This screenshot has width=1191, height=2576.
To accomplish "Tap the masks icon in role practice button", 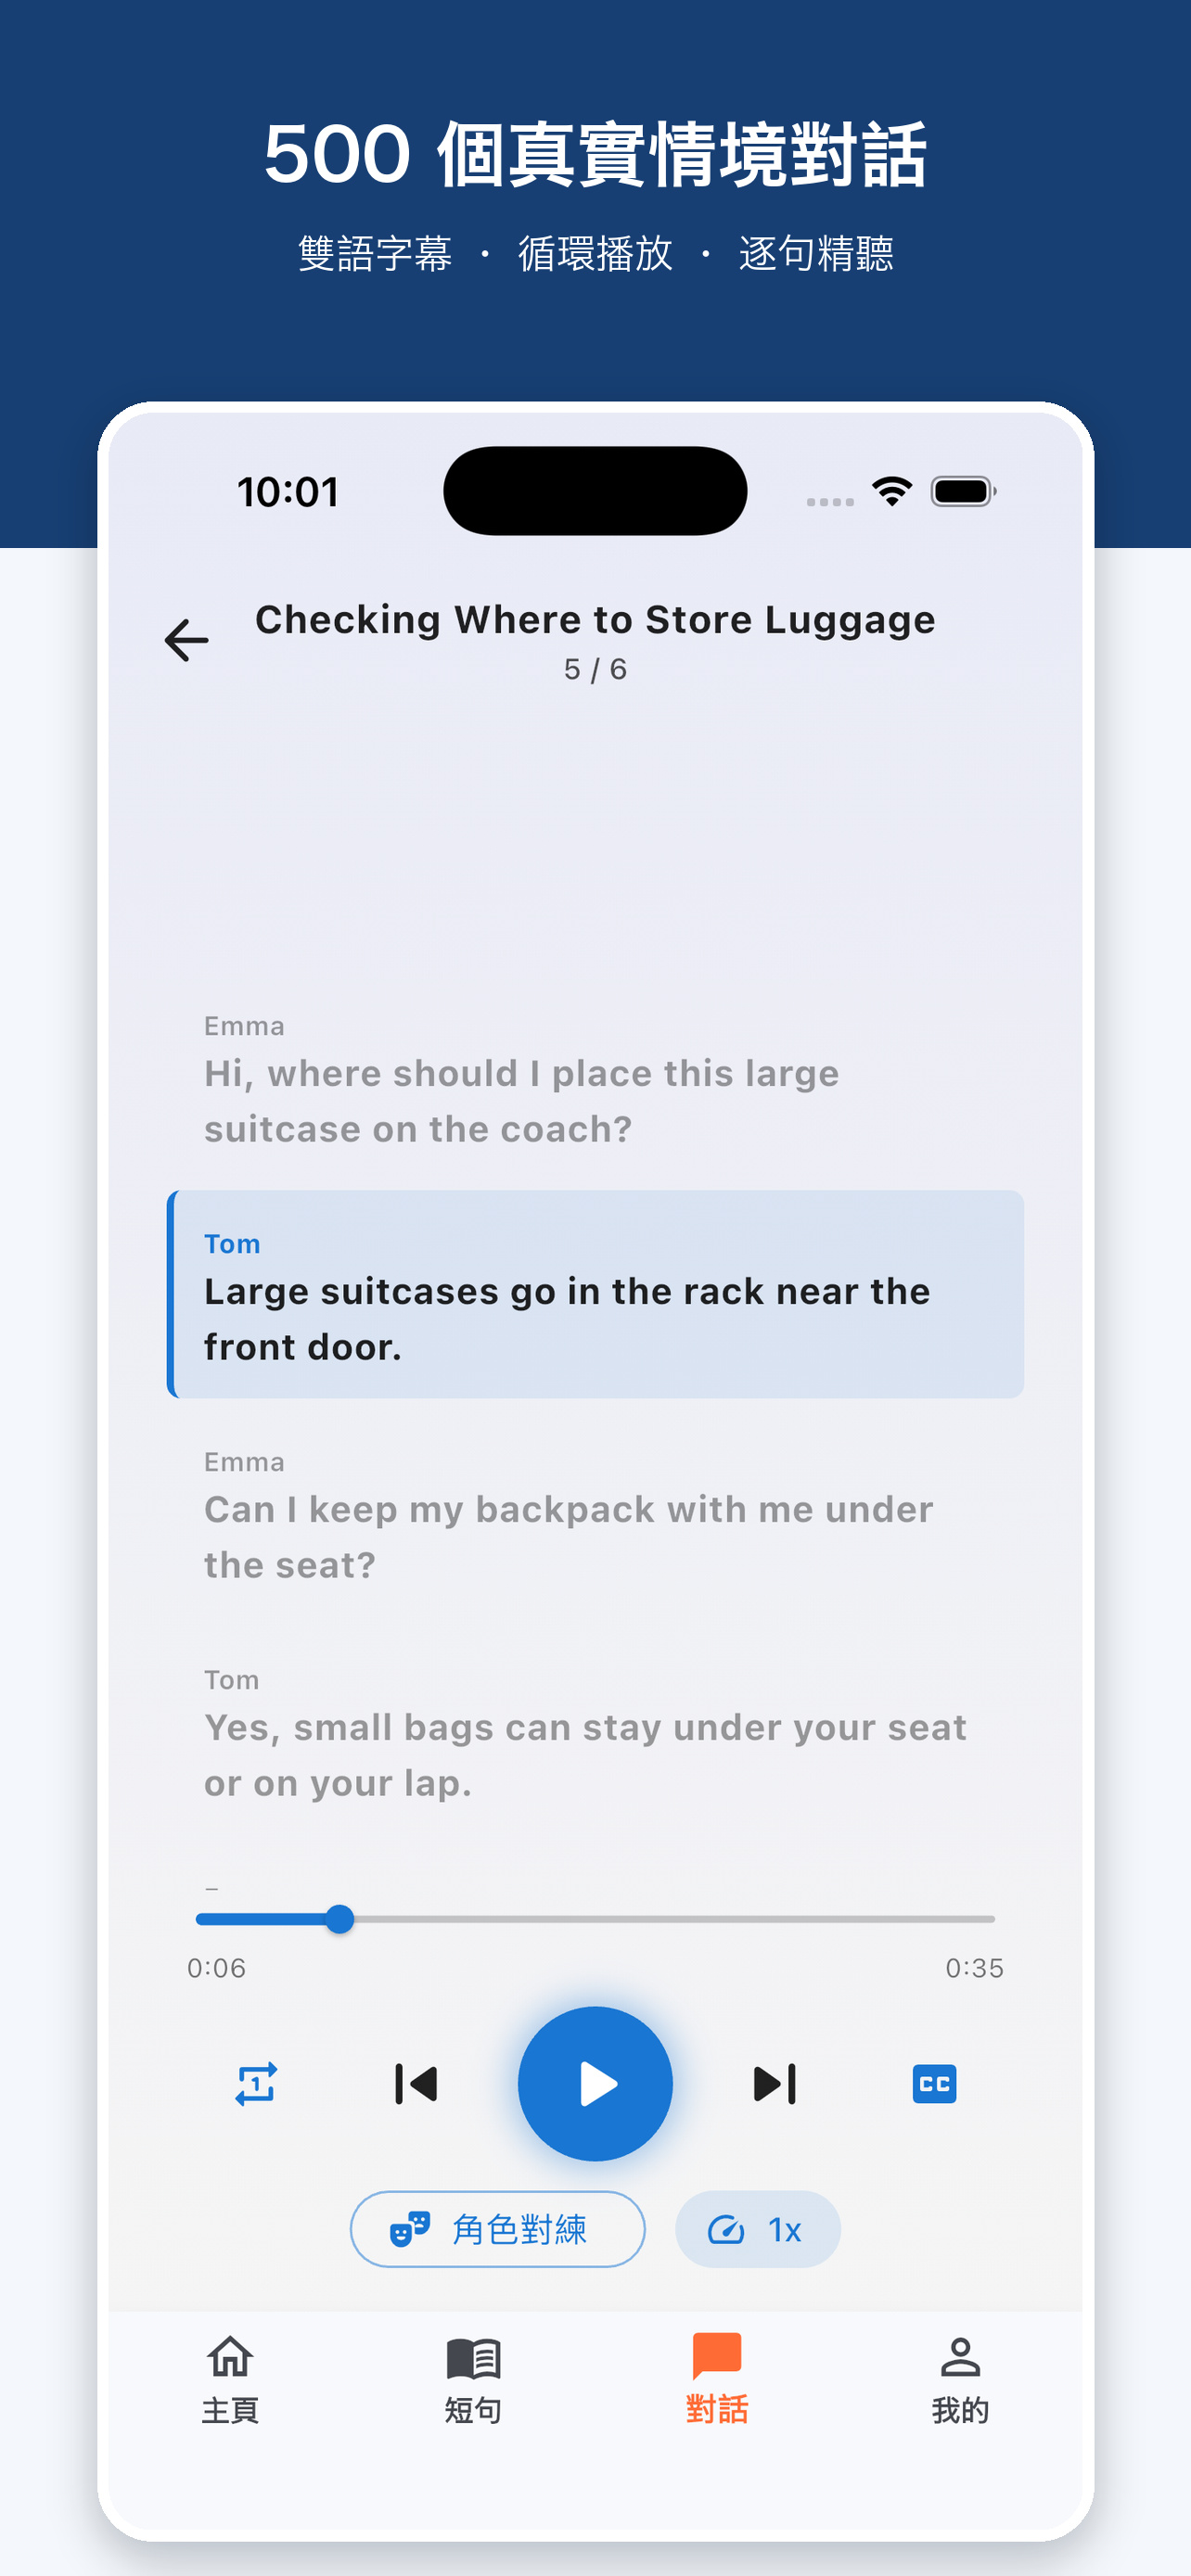I will [409, 2229].
